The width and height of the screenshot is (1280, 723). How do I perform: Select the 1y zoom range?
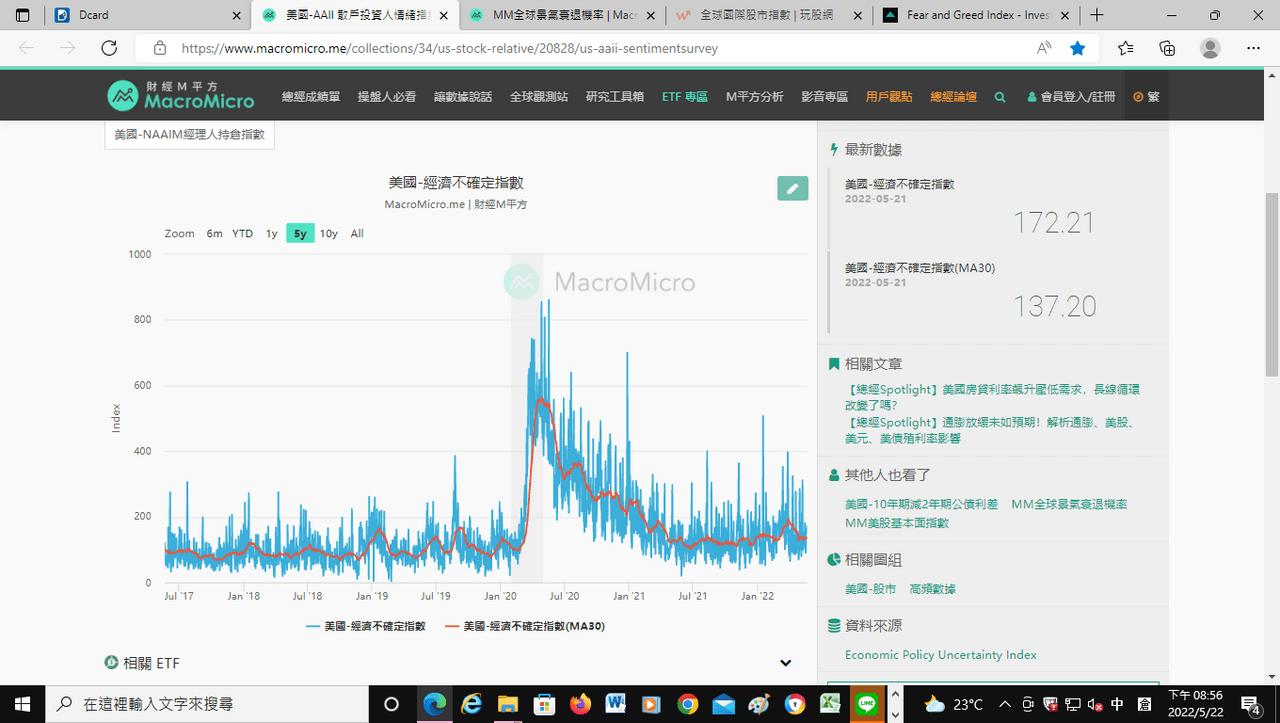271,234
